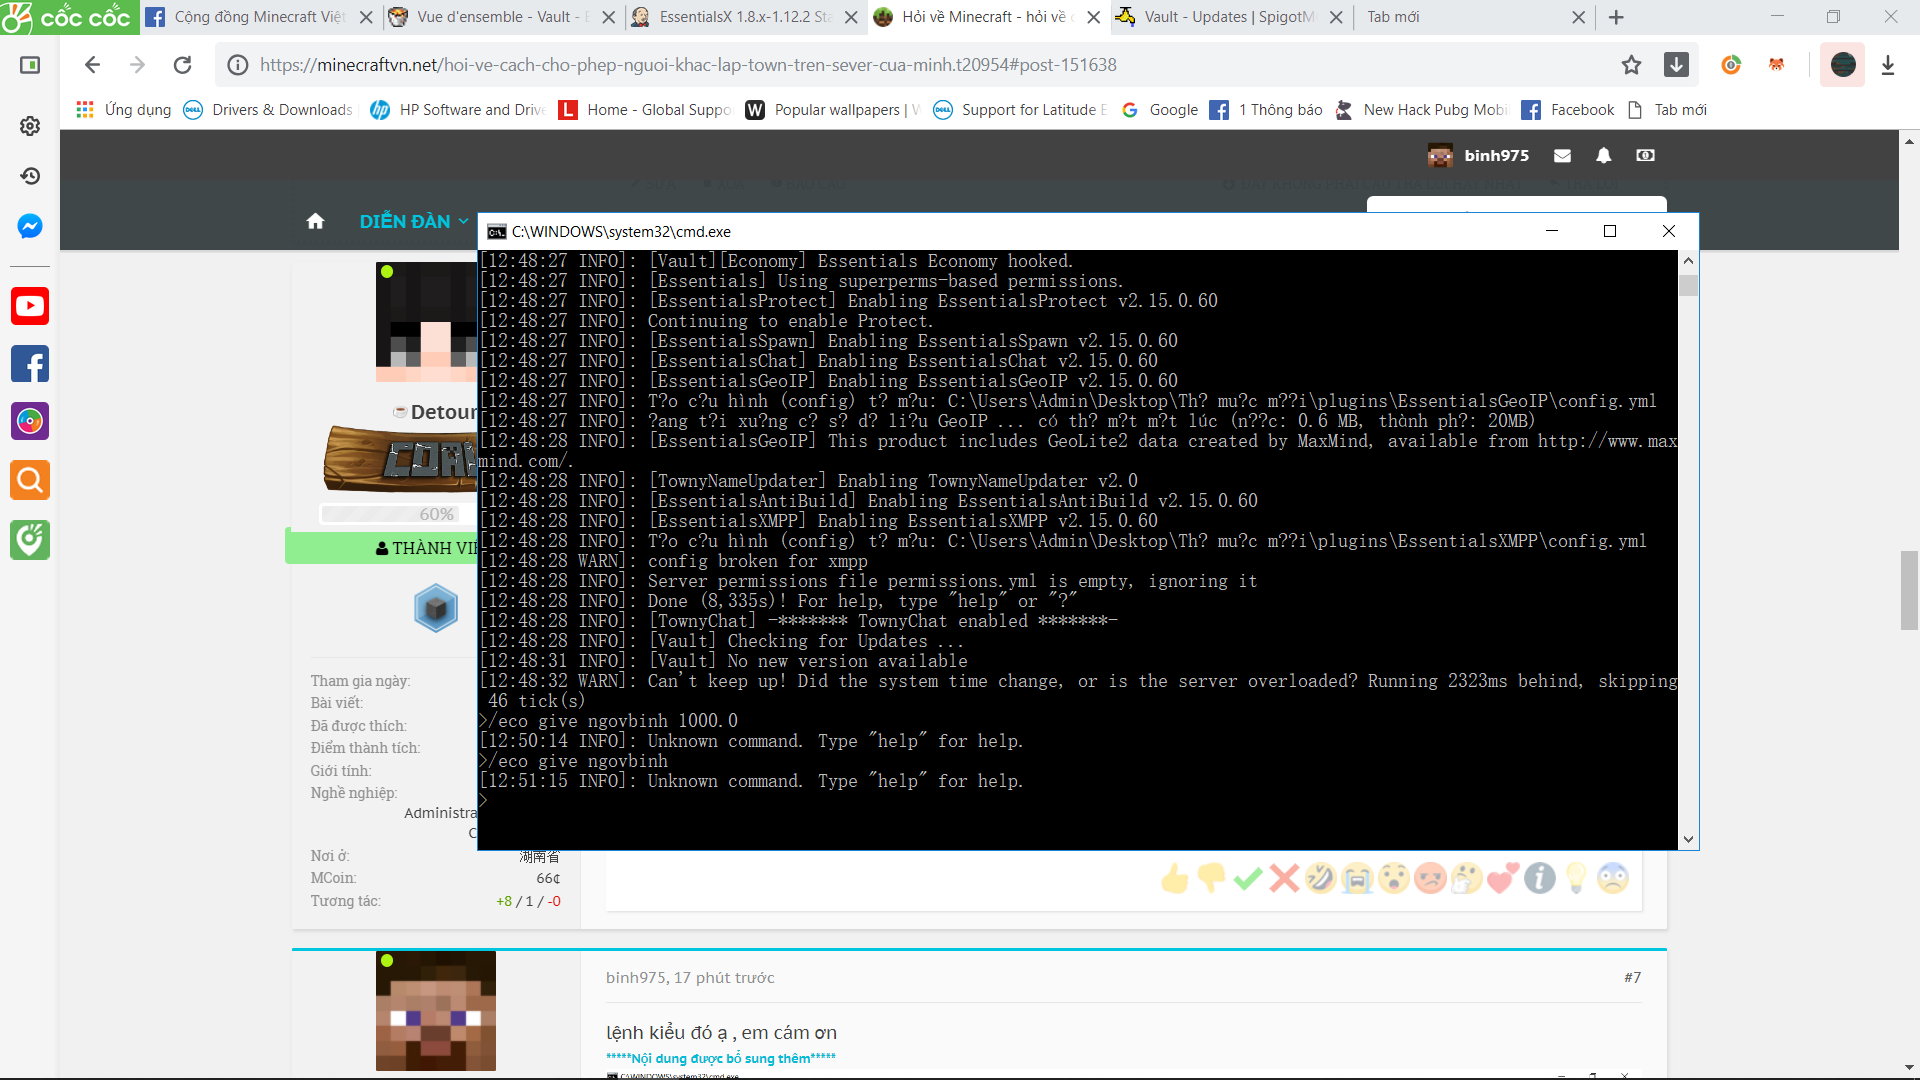Open Messenger from the browser sidebar
The height and width of the screenshot is (1080, 1920).
tap(30, 226)
